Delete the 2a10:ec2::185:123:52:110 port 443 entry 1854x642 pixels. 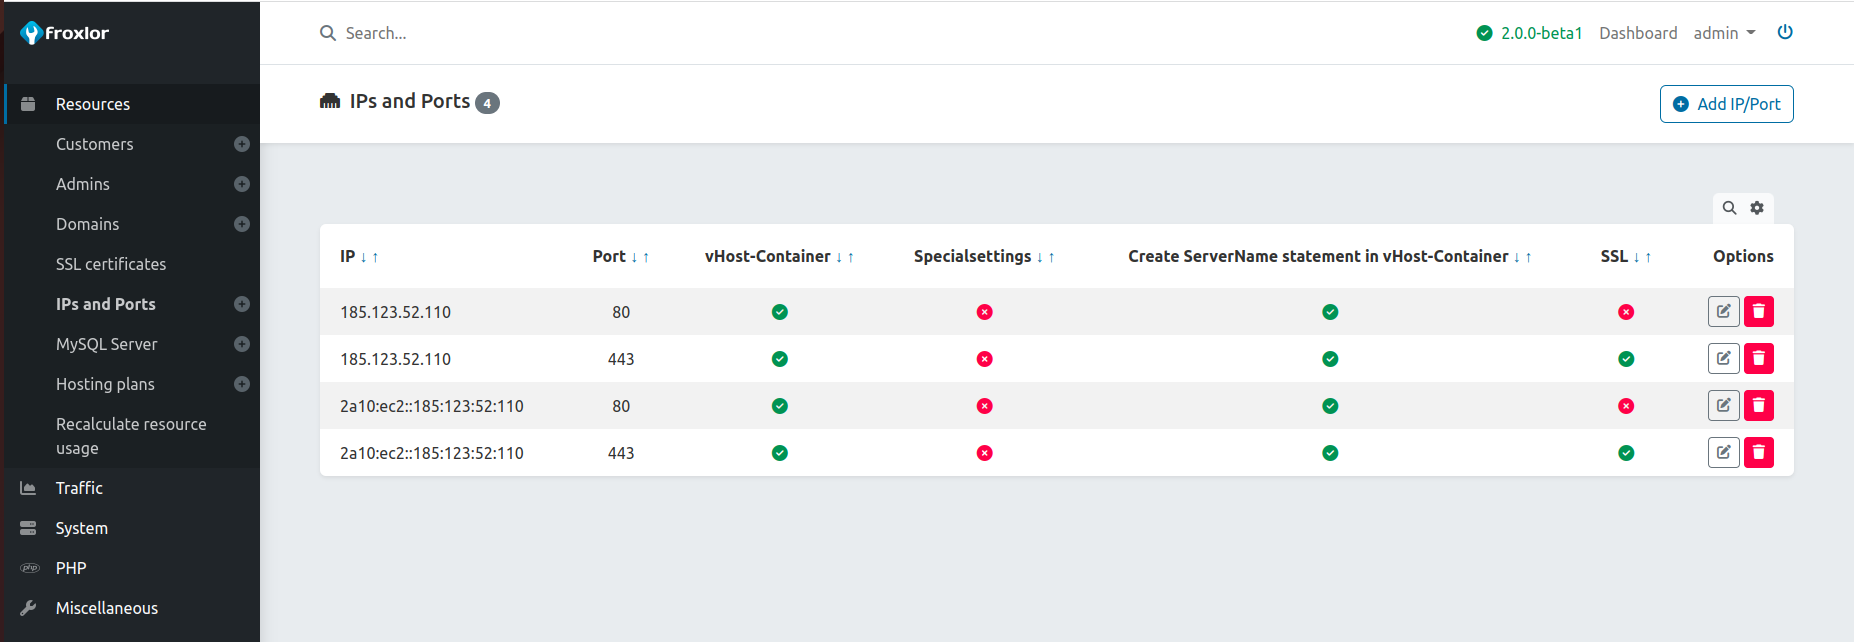tap(1758, 453)
